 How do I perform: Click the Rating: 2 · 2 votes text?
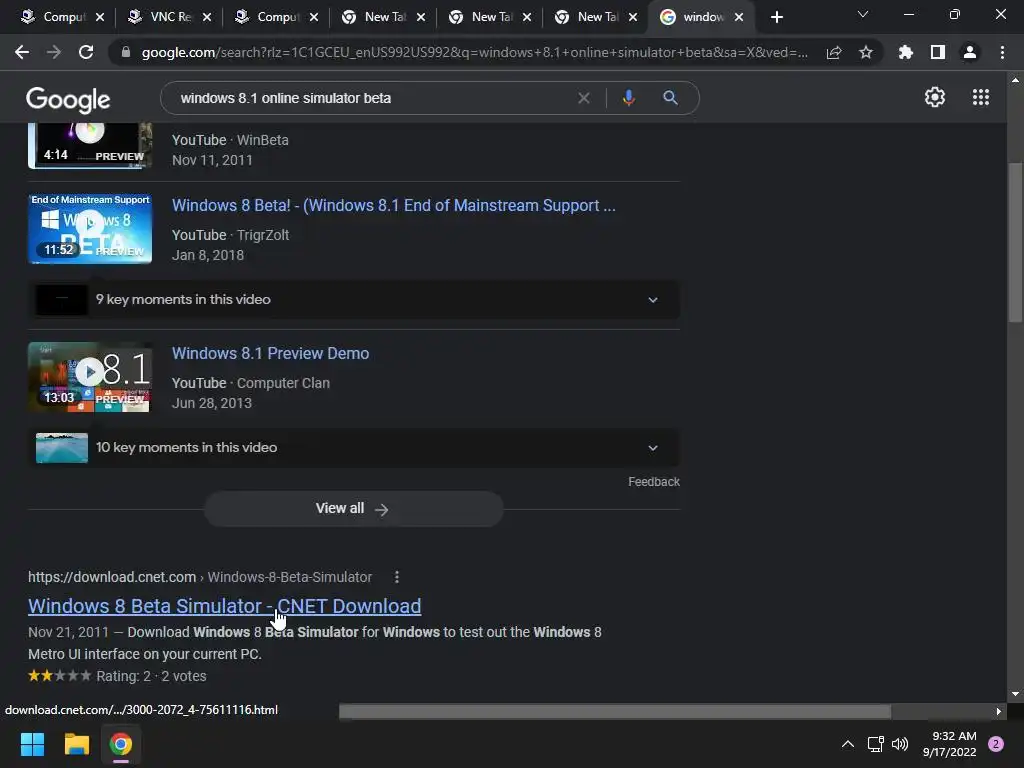click(x=151, y=676)
